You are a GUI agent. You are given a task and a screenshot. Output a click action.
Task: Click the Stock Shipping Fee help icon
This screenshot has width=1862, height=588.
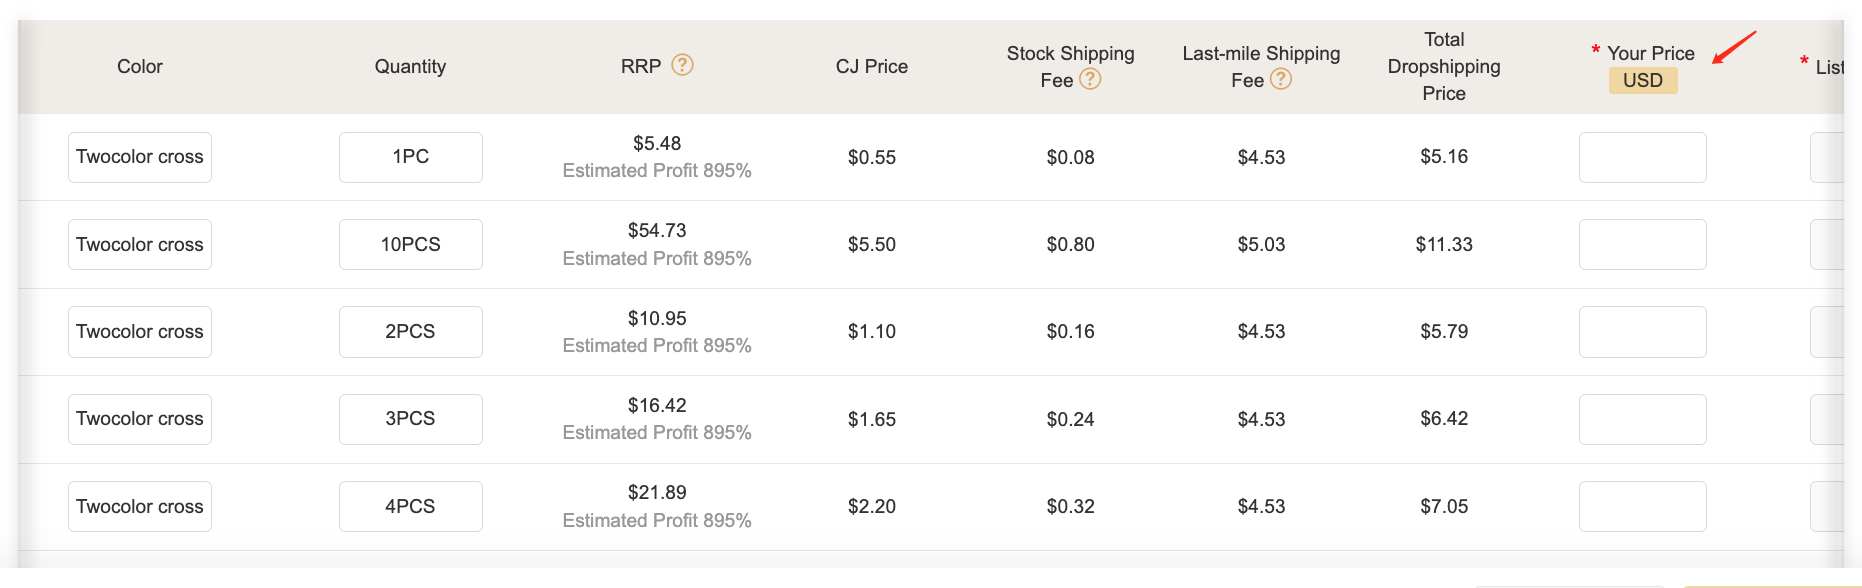[x=1090, y=79]
